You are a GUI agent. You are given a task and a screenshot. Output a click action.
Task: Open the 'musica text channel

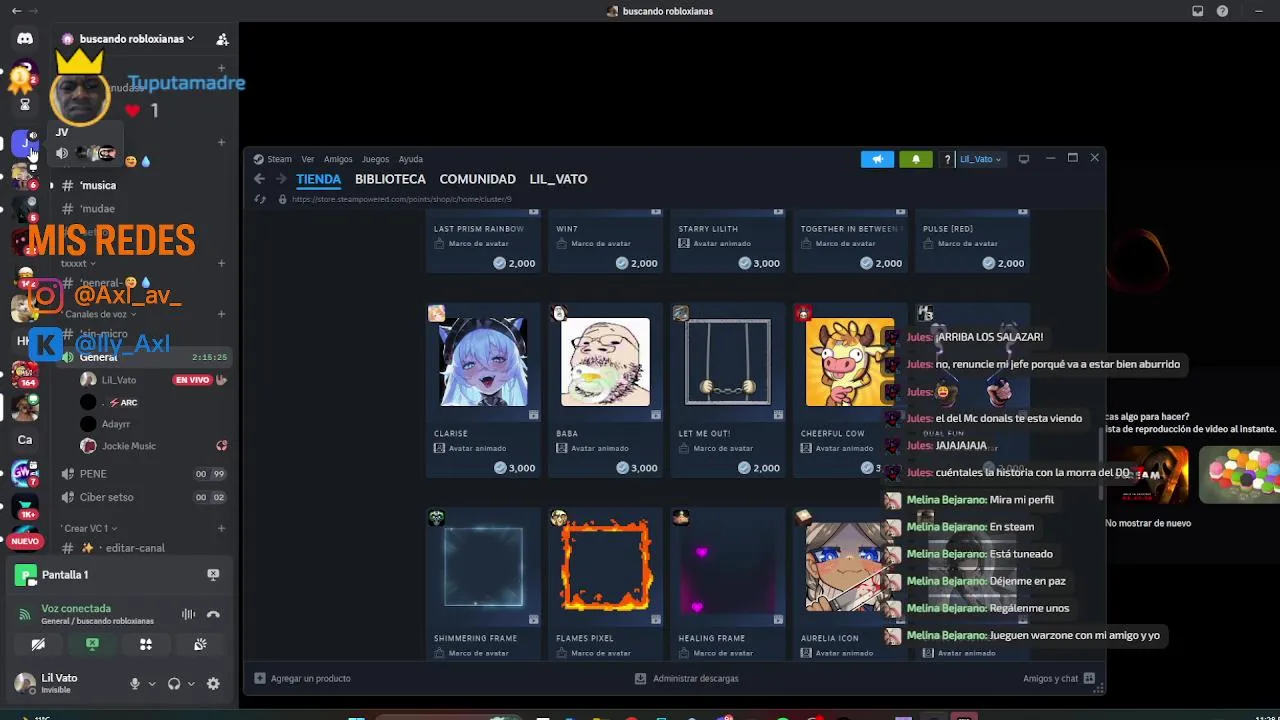pos(98,185)
